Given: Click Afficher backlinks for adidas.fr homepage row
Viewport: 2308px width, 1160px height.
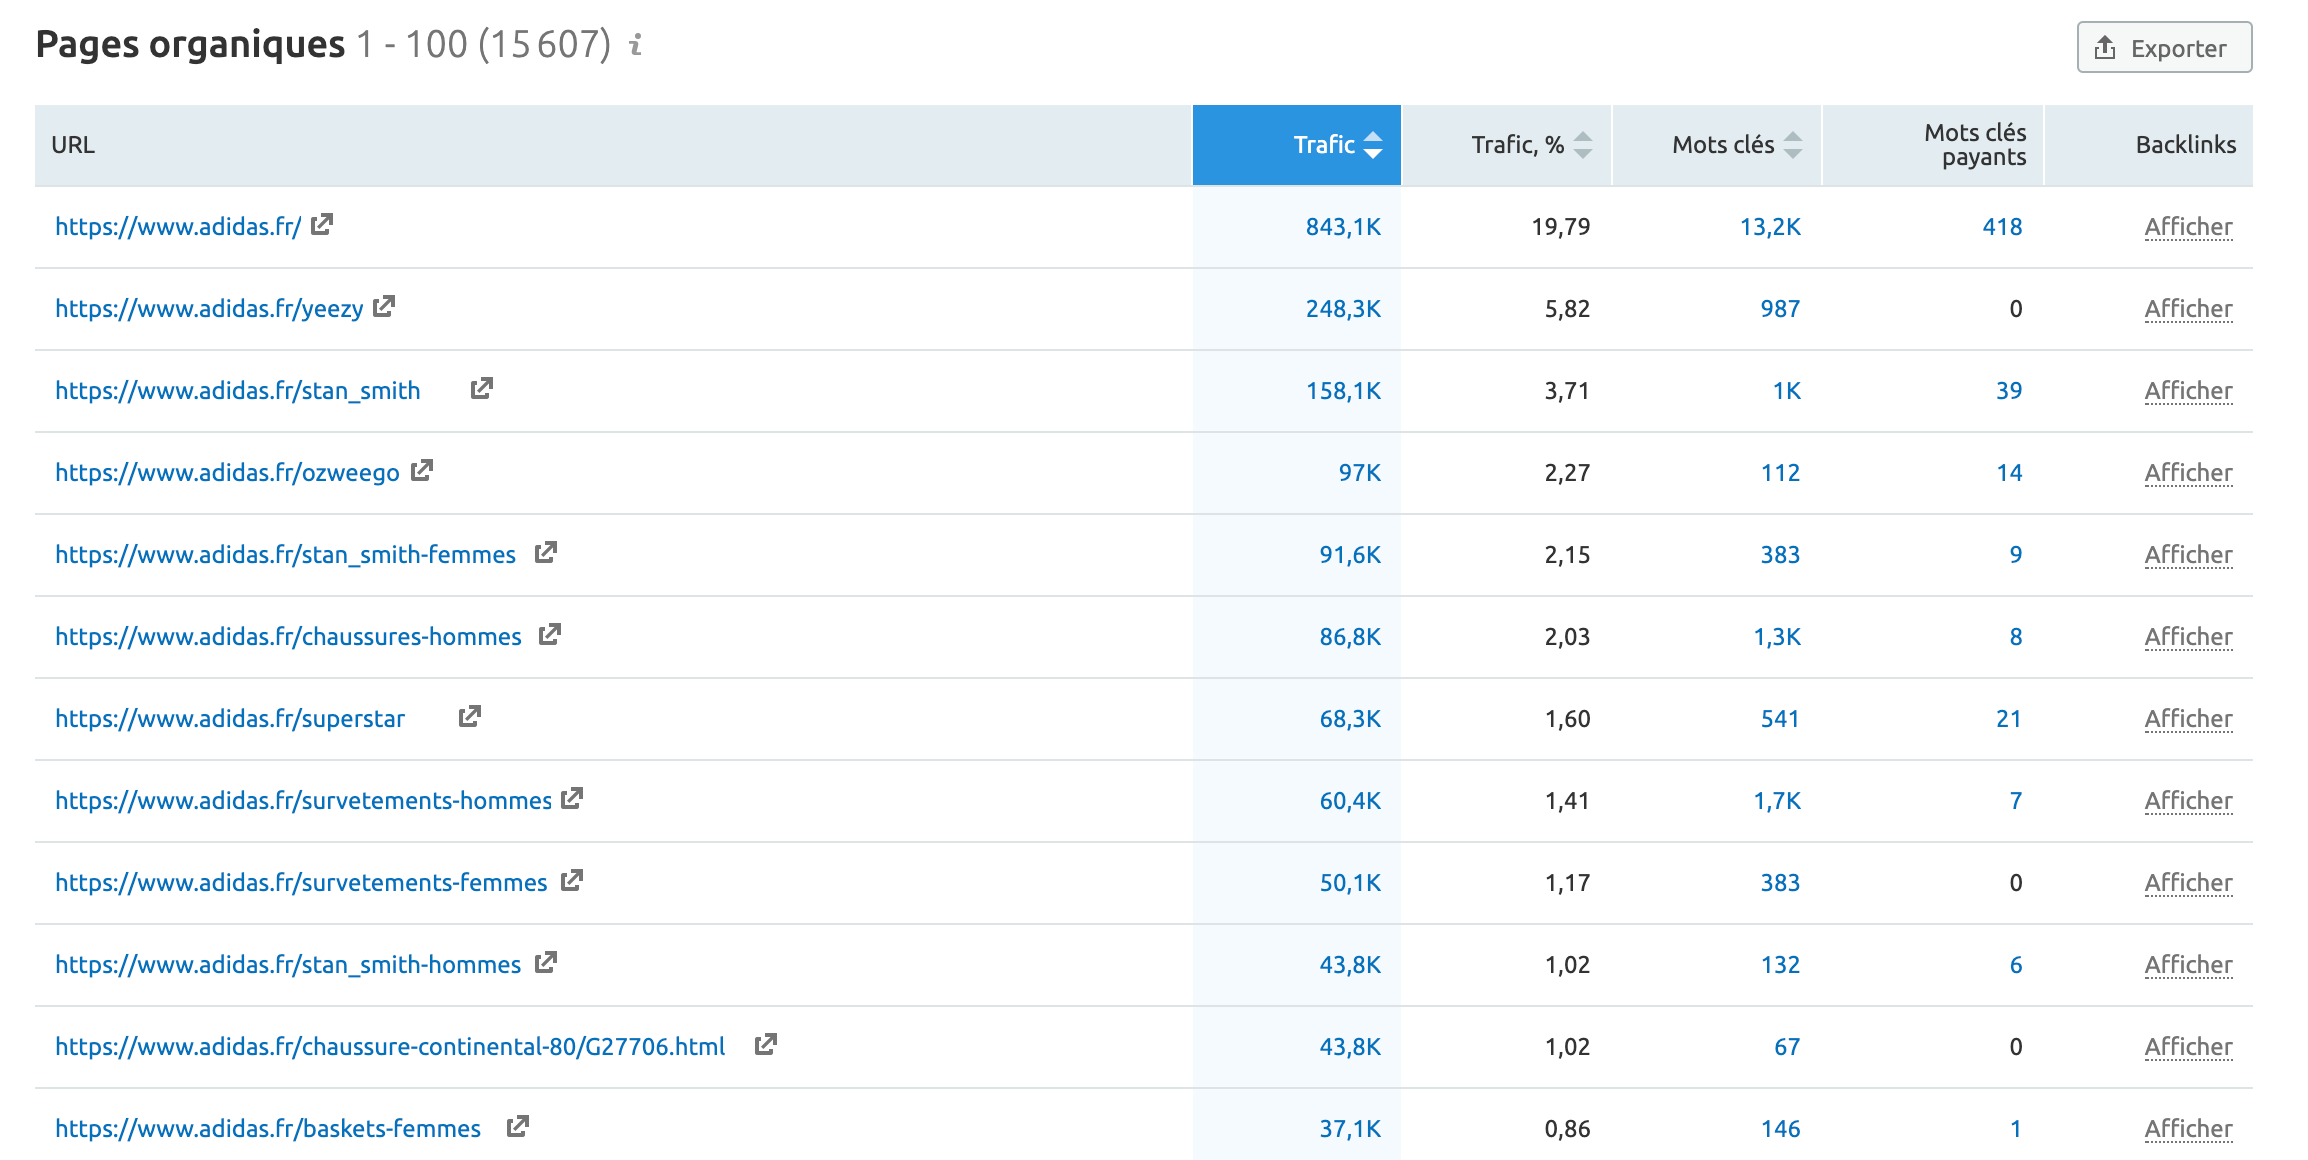Looking at the screenshot, I should pyautogui.click(x=2188, y=227).
